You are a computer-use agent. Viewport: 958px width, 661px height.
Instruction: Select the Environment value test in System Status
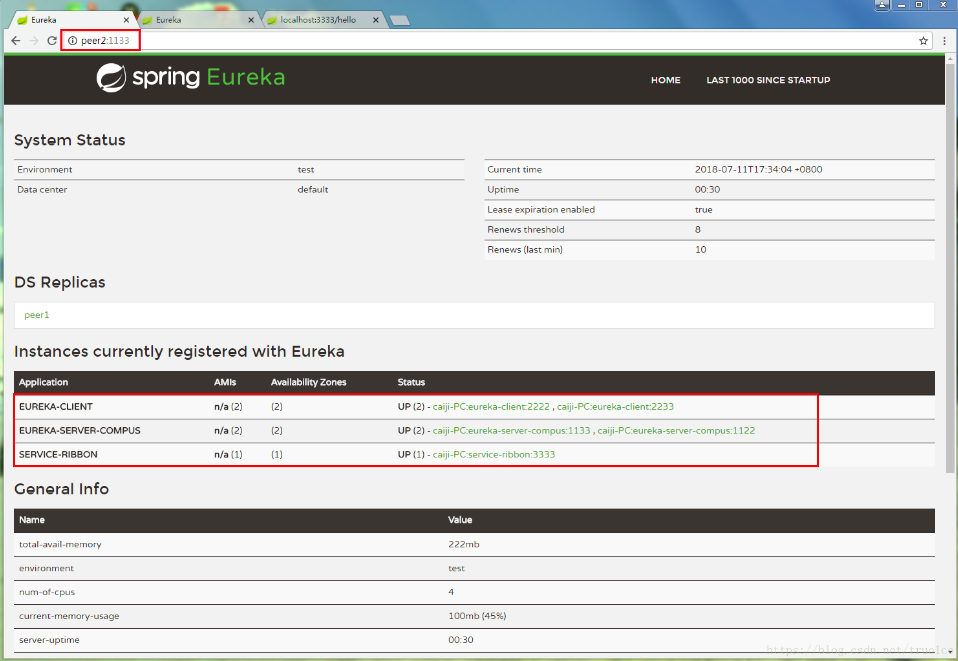coord(305,170)
